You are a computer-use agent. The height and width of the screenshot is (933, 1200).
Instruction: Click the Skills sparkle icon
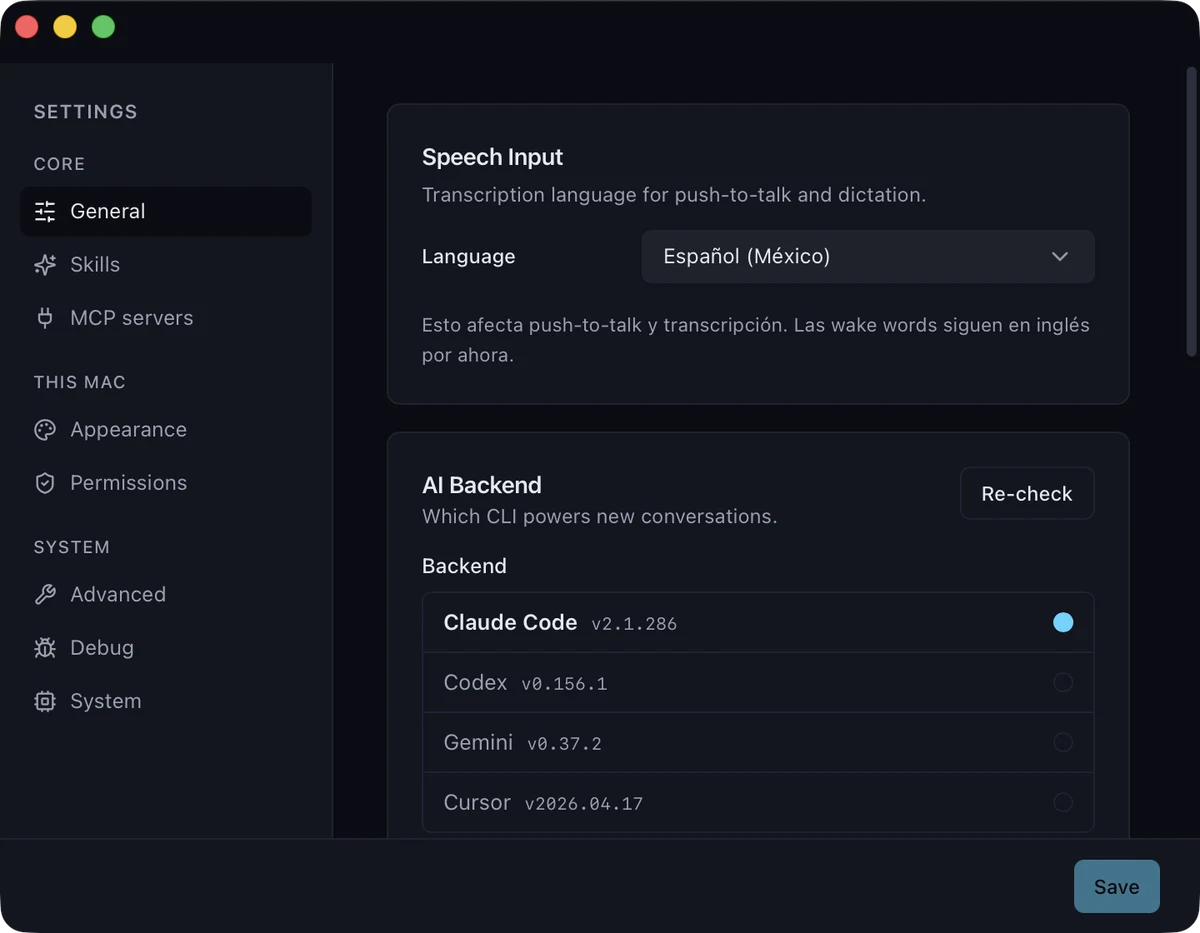click(x=45, y=265)
